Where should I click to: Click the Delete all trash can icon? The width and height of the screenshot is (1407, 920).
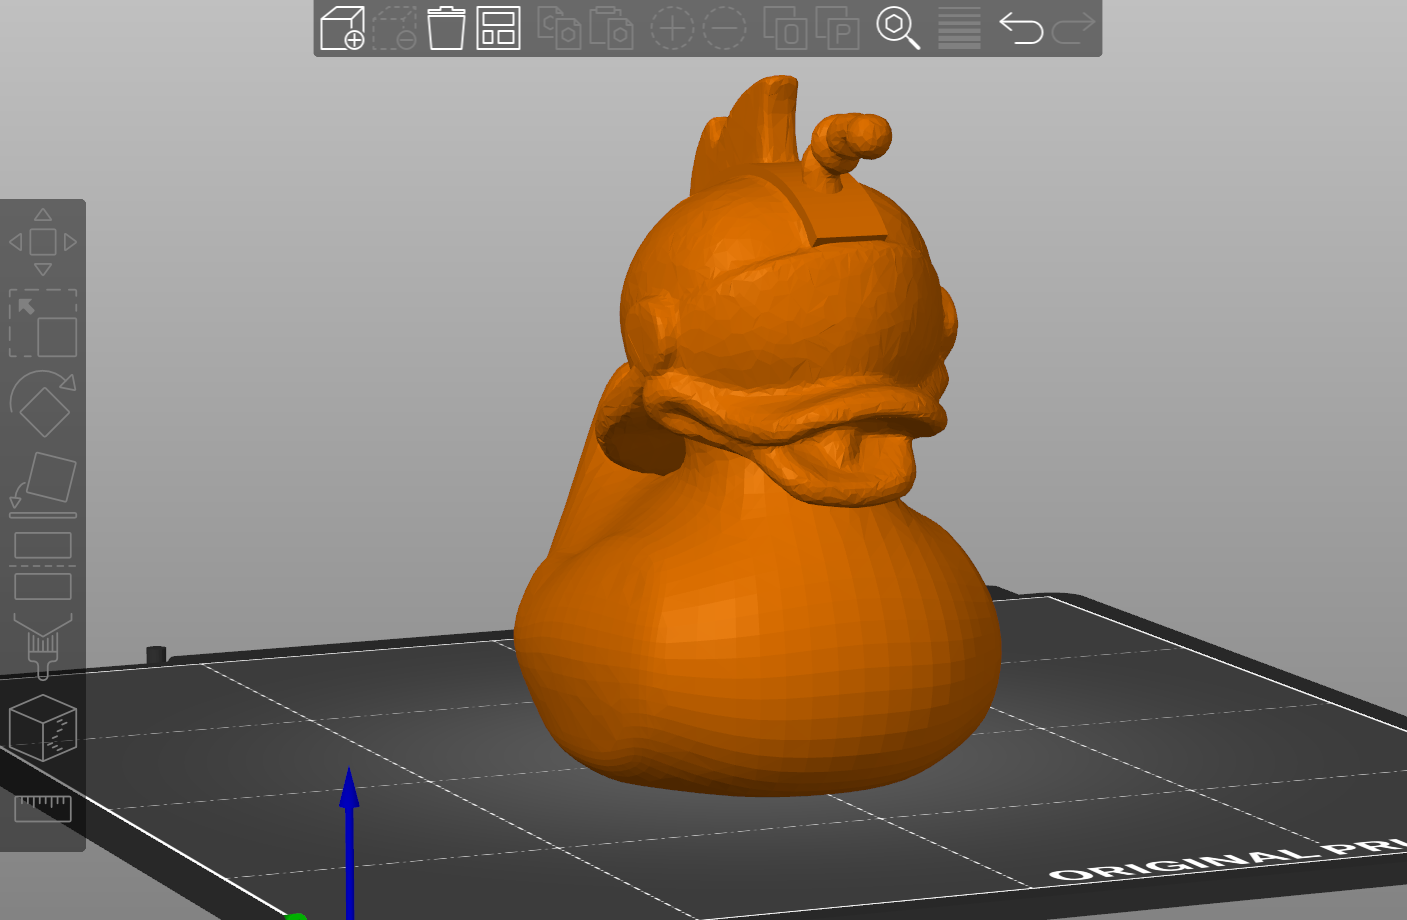[x=446, y=28]
